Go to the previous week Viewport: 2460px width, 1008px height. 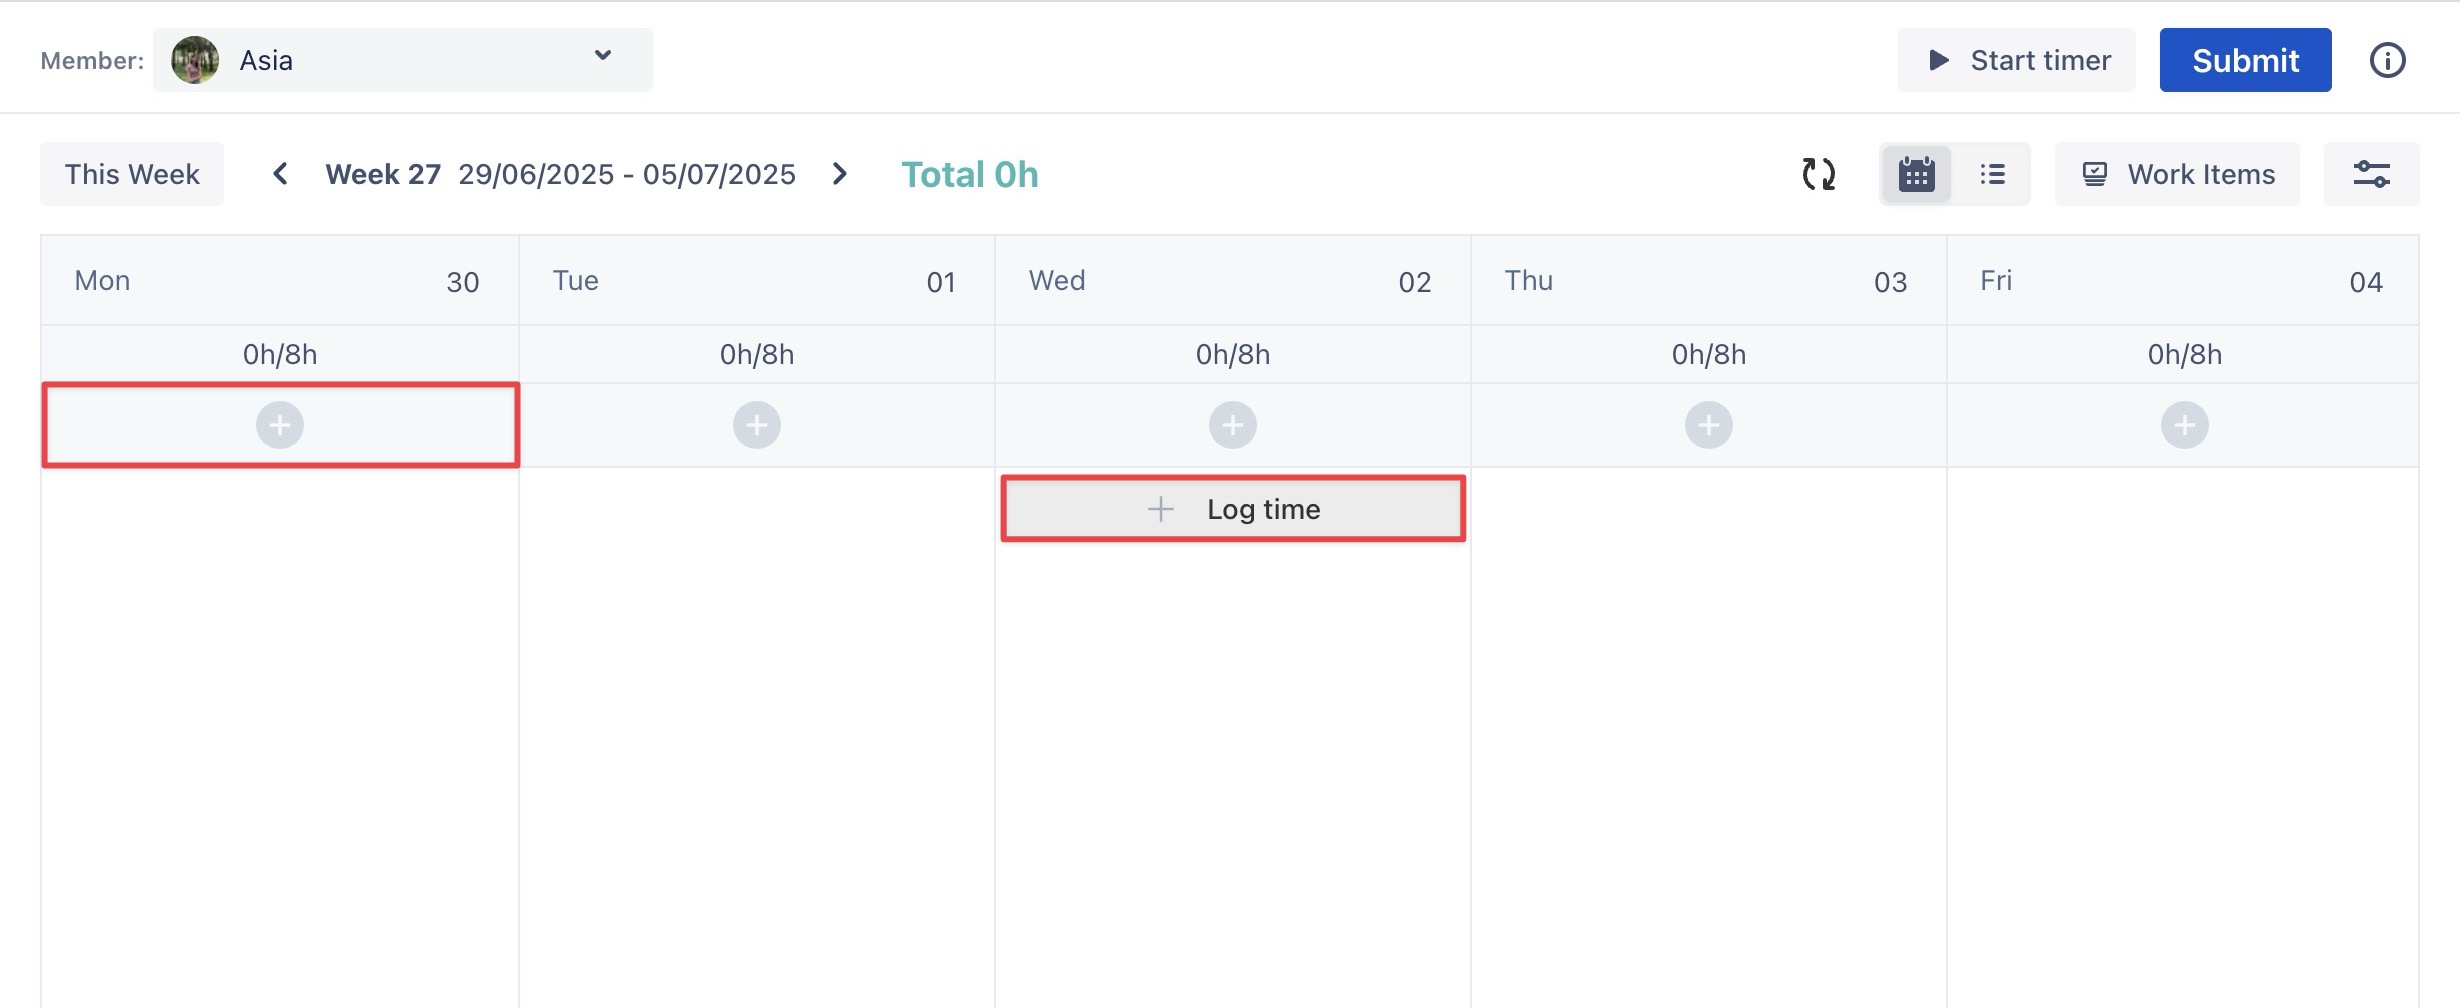click(281, 174)
